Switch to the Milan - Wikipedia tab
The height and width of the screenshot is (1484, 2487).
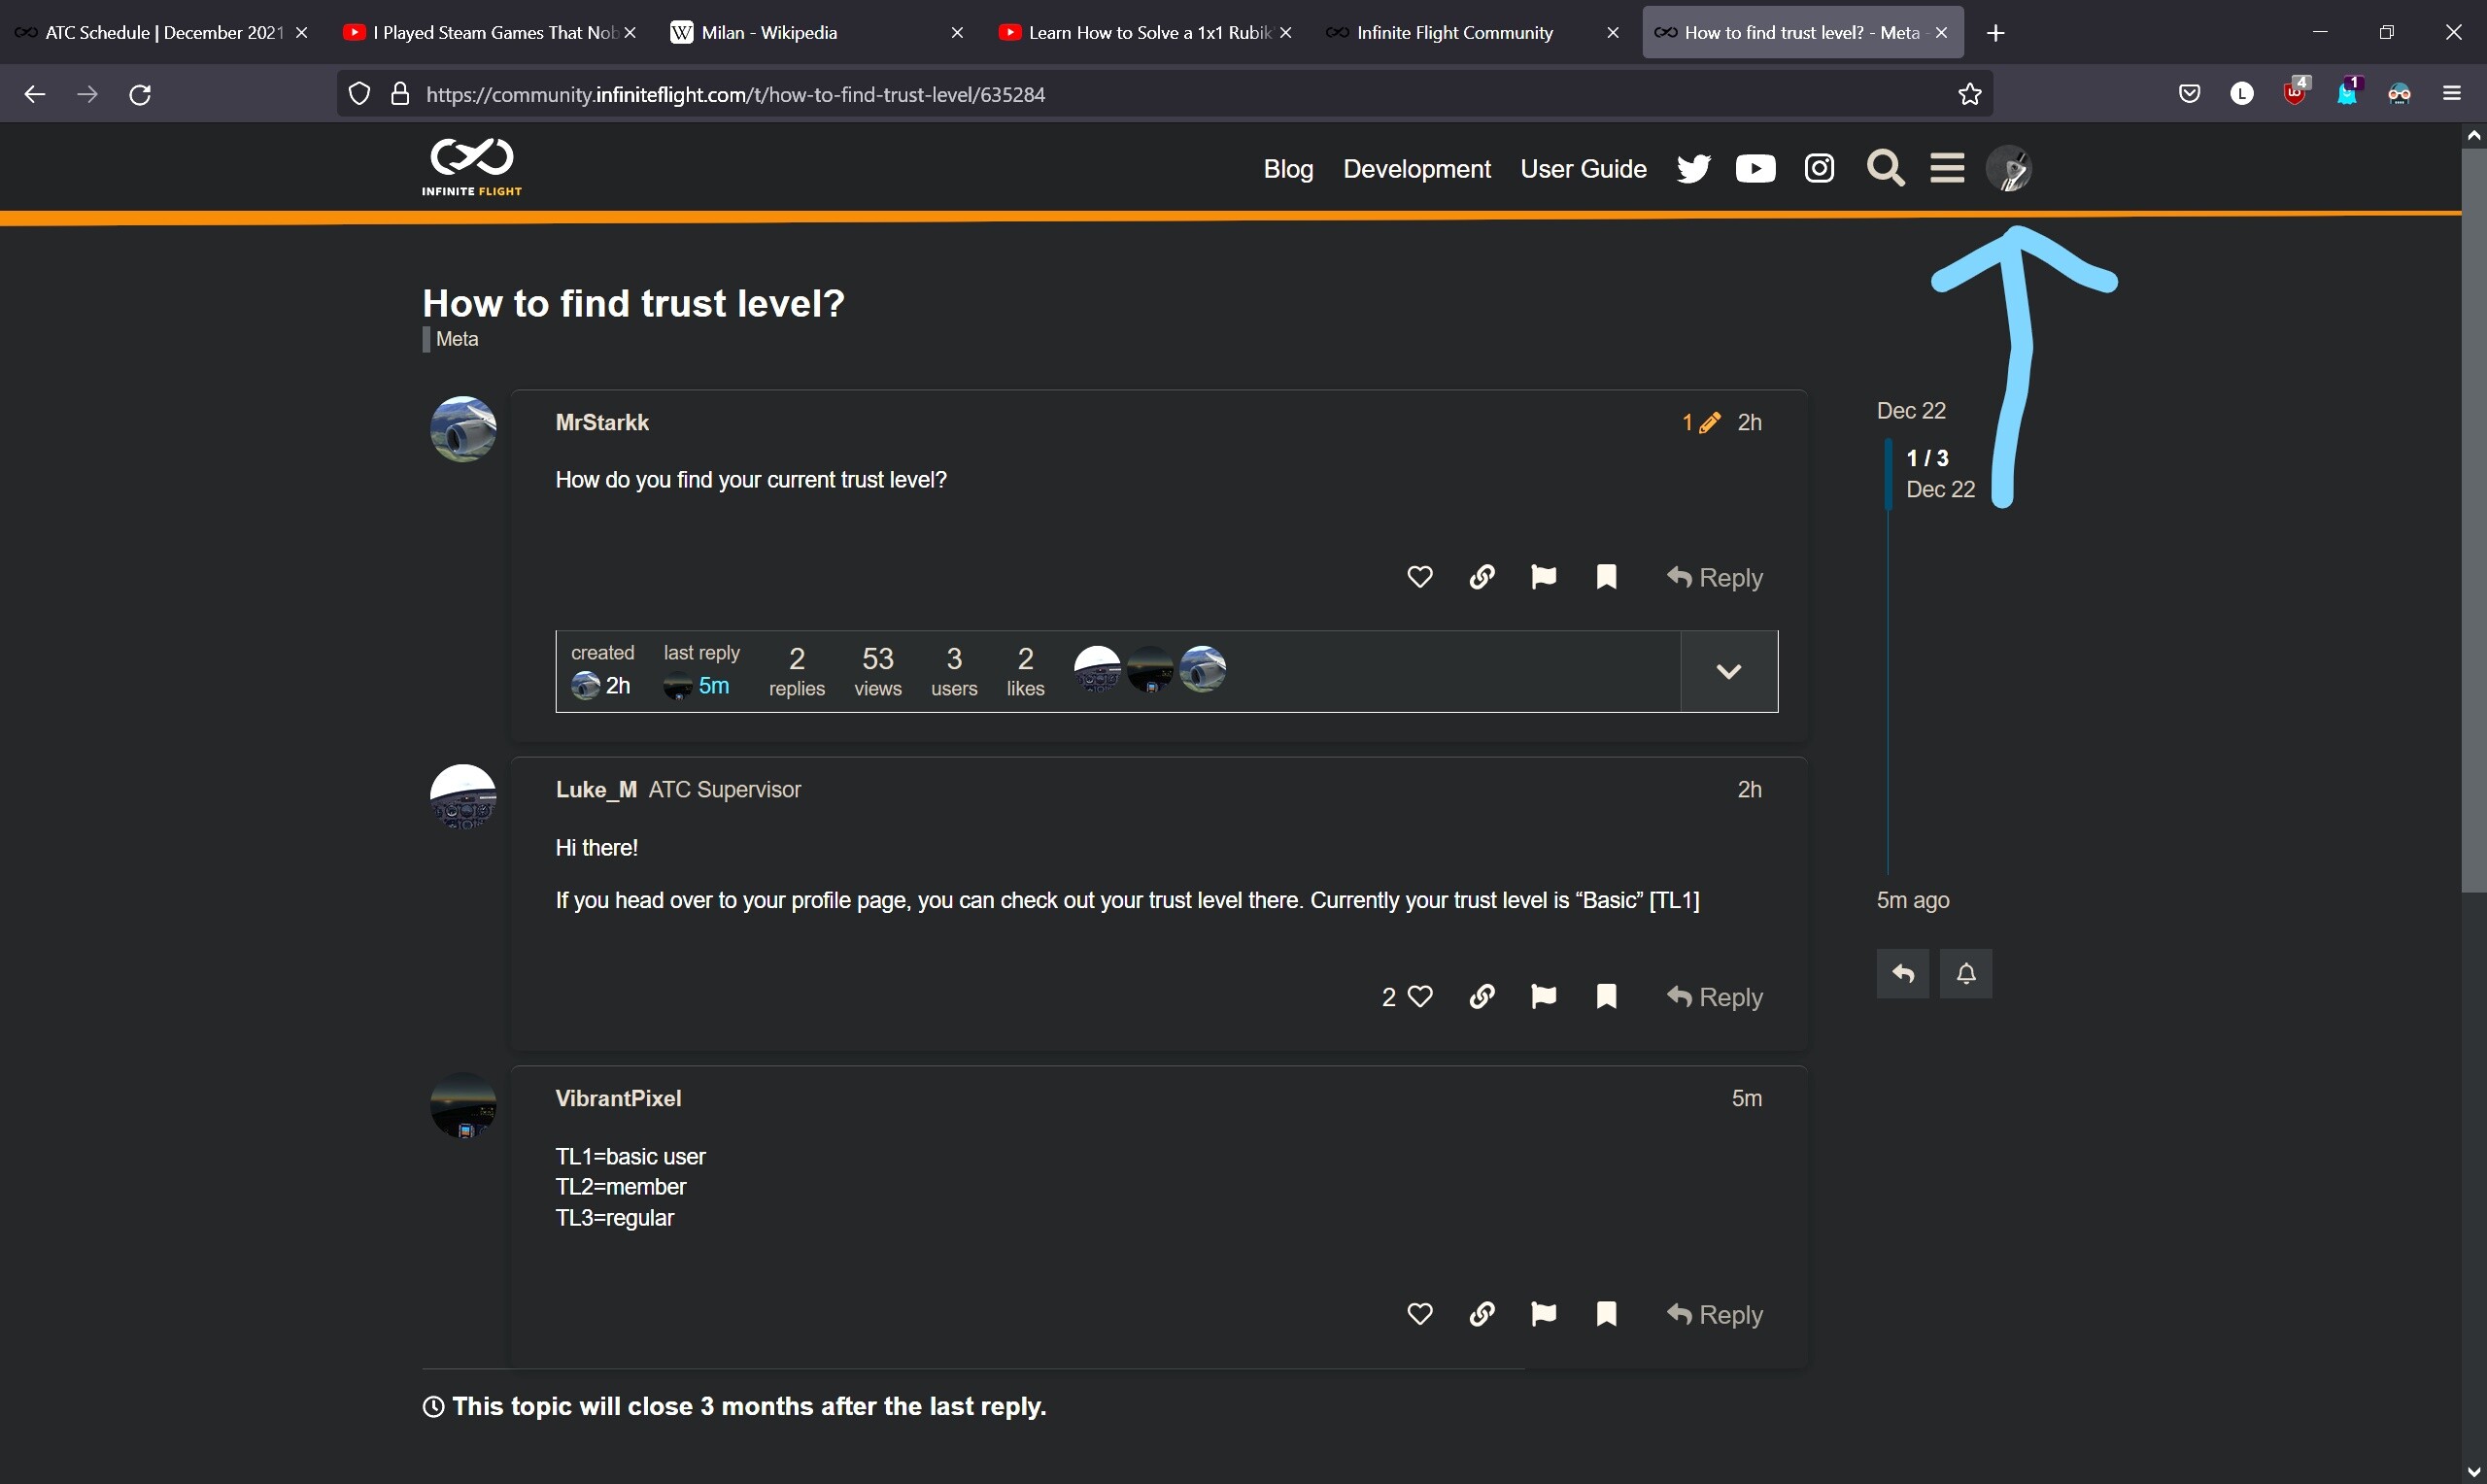pyautogui.click(x=813, y=33)
